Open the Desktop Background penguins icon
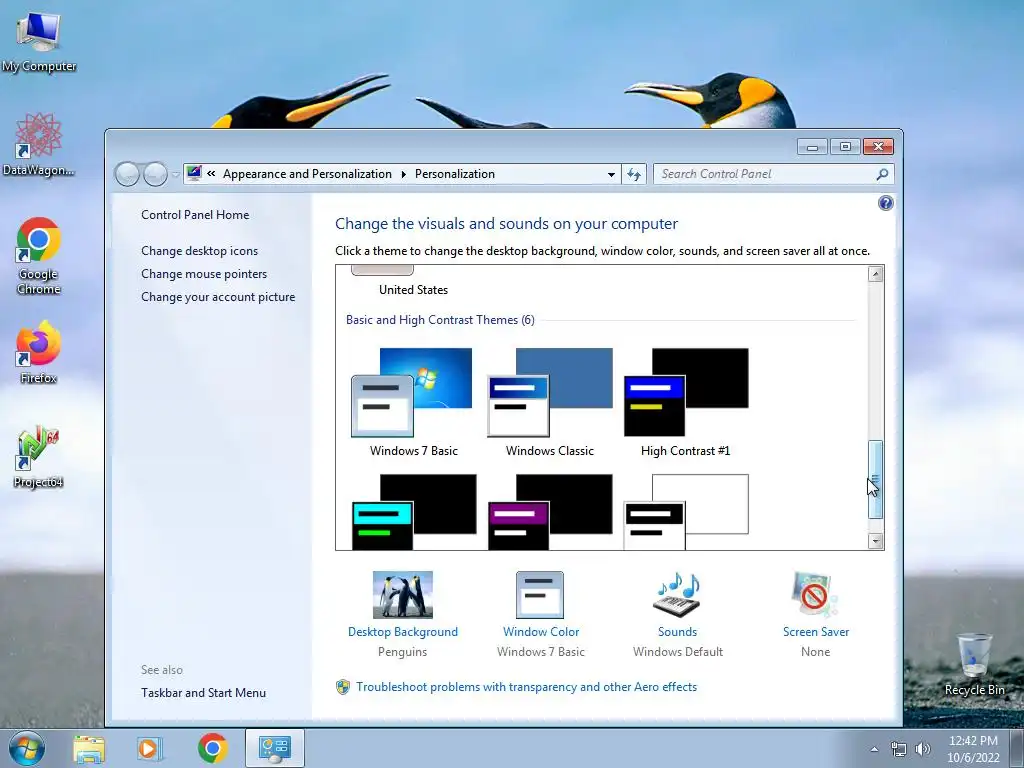 pos(402,595)
